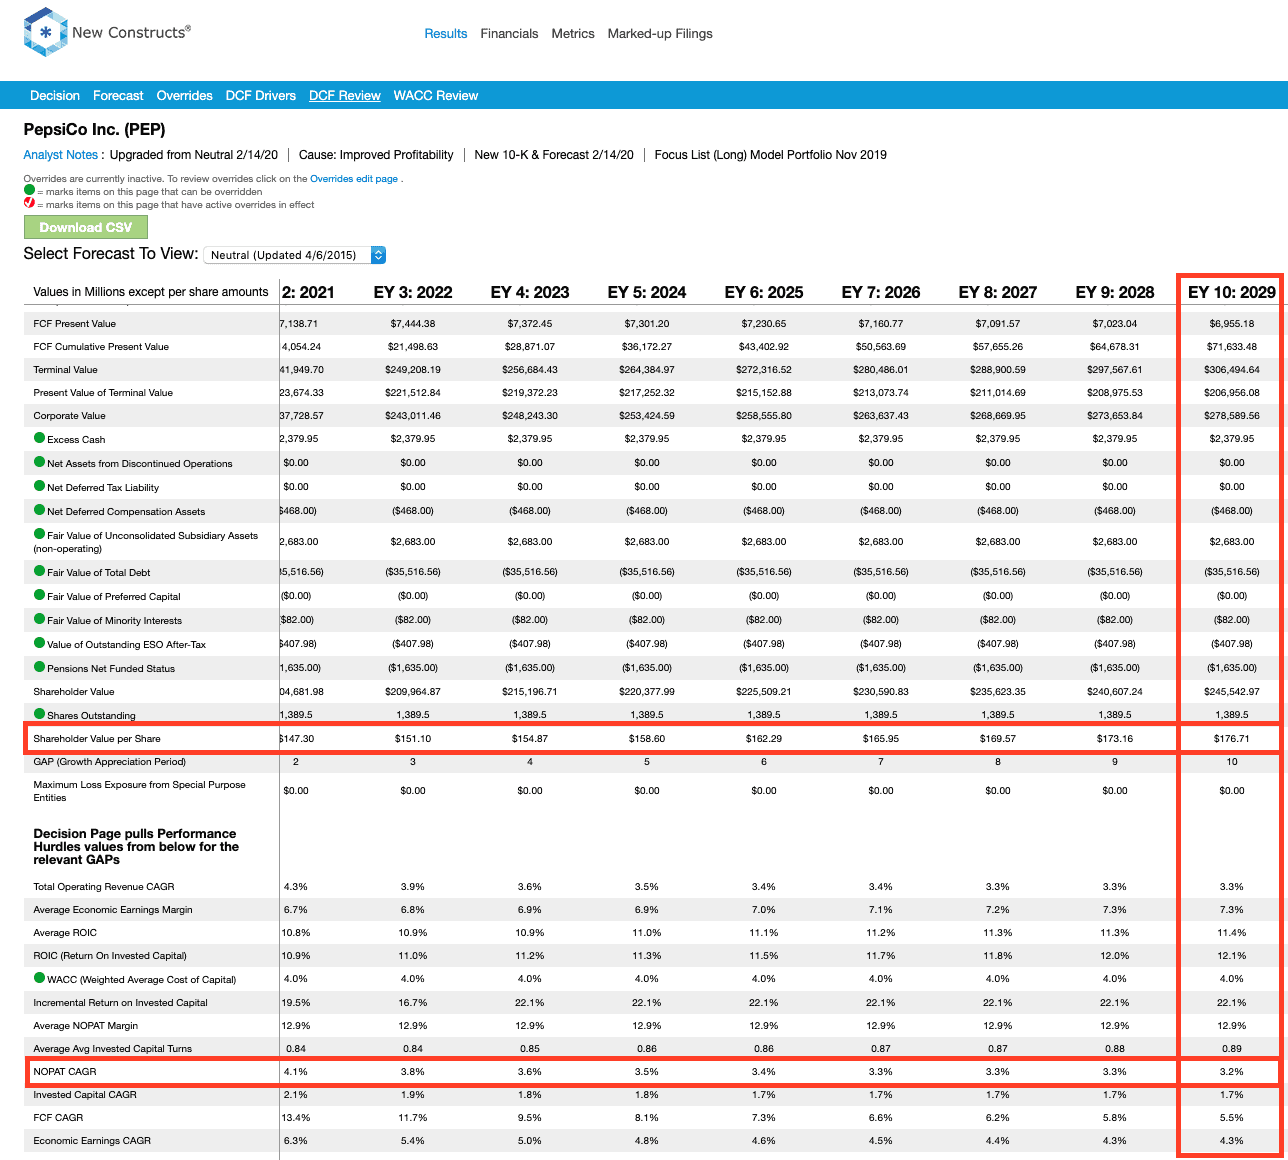The width and height of the screenshot is (1288, 1160).
Task: Click the NOPAT CAGR row label
Action: tap(65, 1072)
